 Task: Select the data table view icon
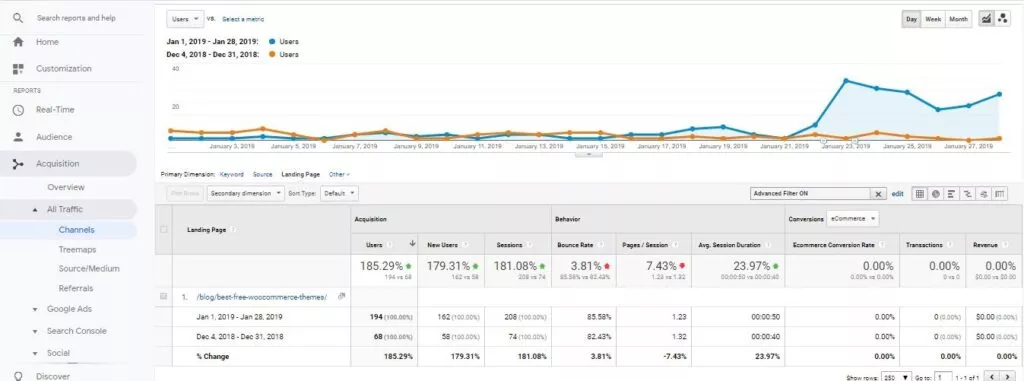pos(920,193)
